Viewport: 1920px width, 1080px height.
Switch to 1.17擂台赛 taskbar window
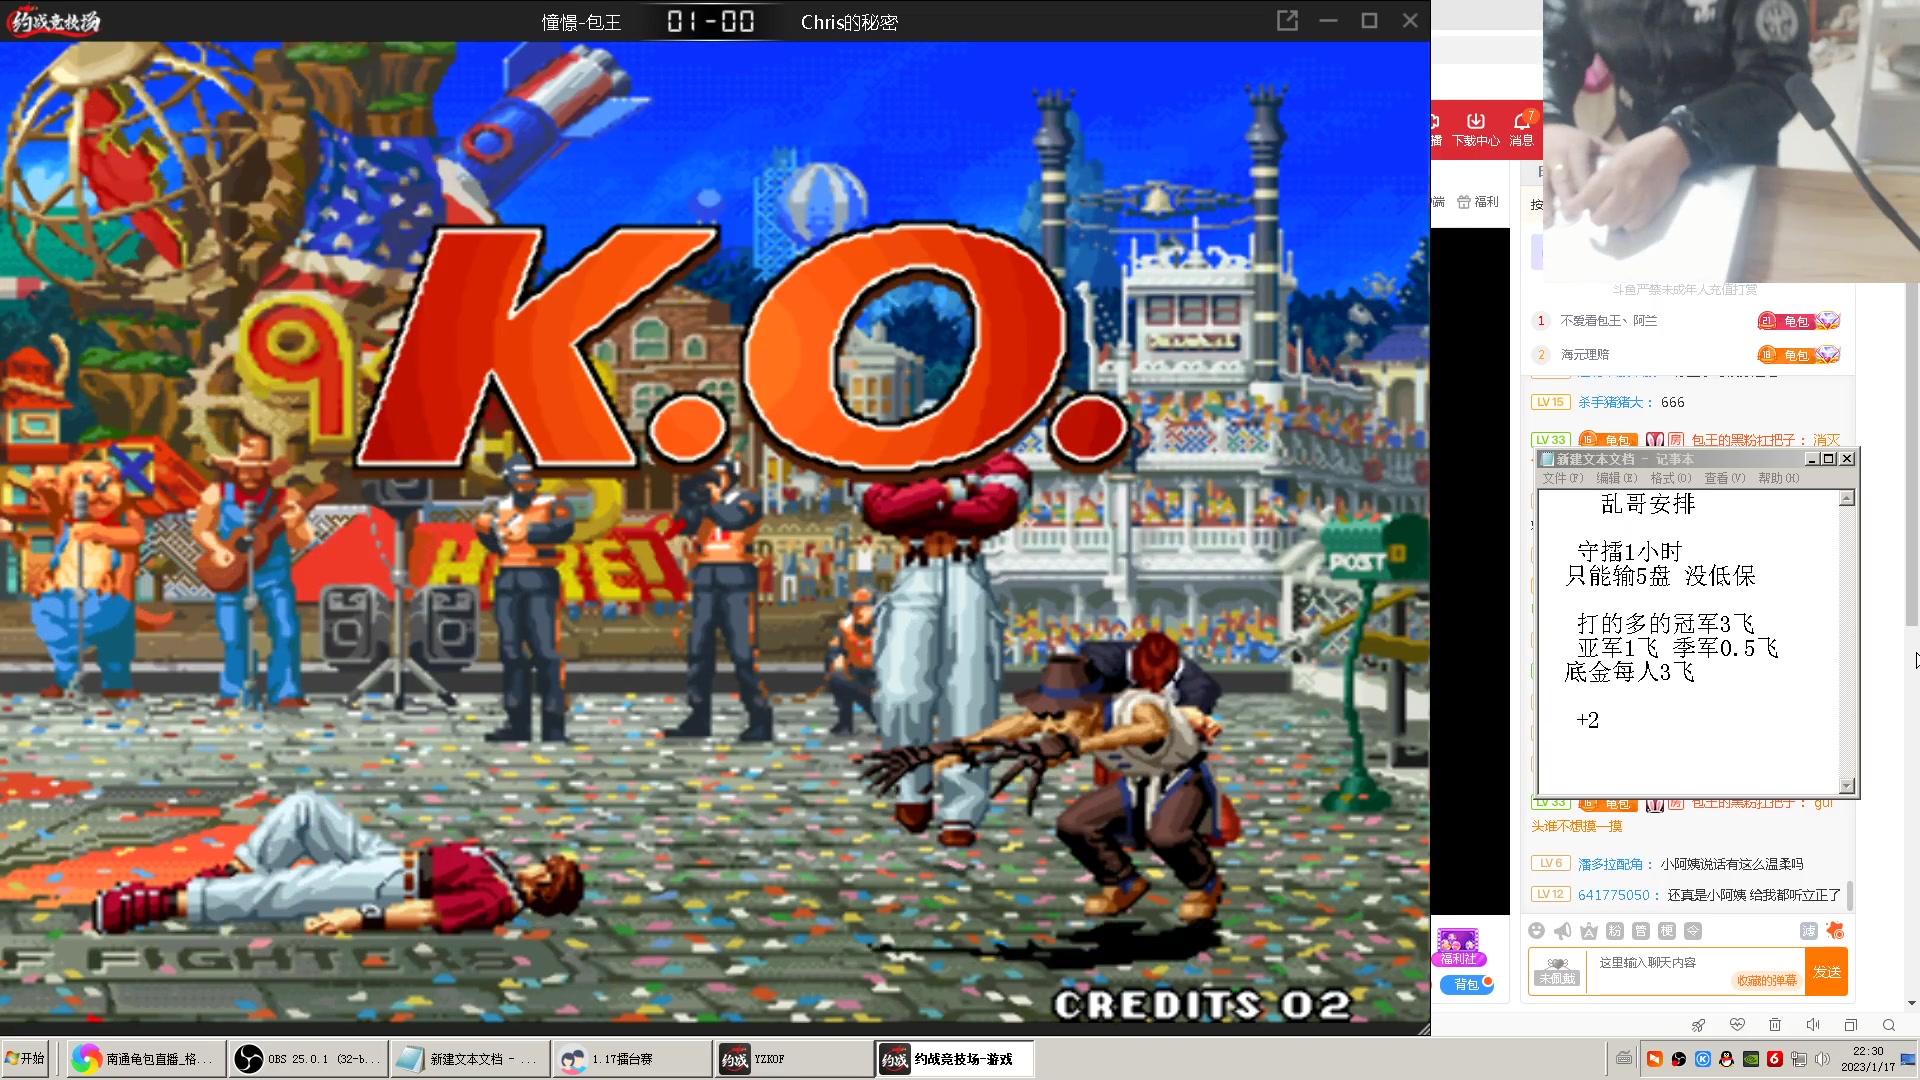coord(631,1059)
